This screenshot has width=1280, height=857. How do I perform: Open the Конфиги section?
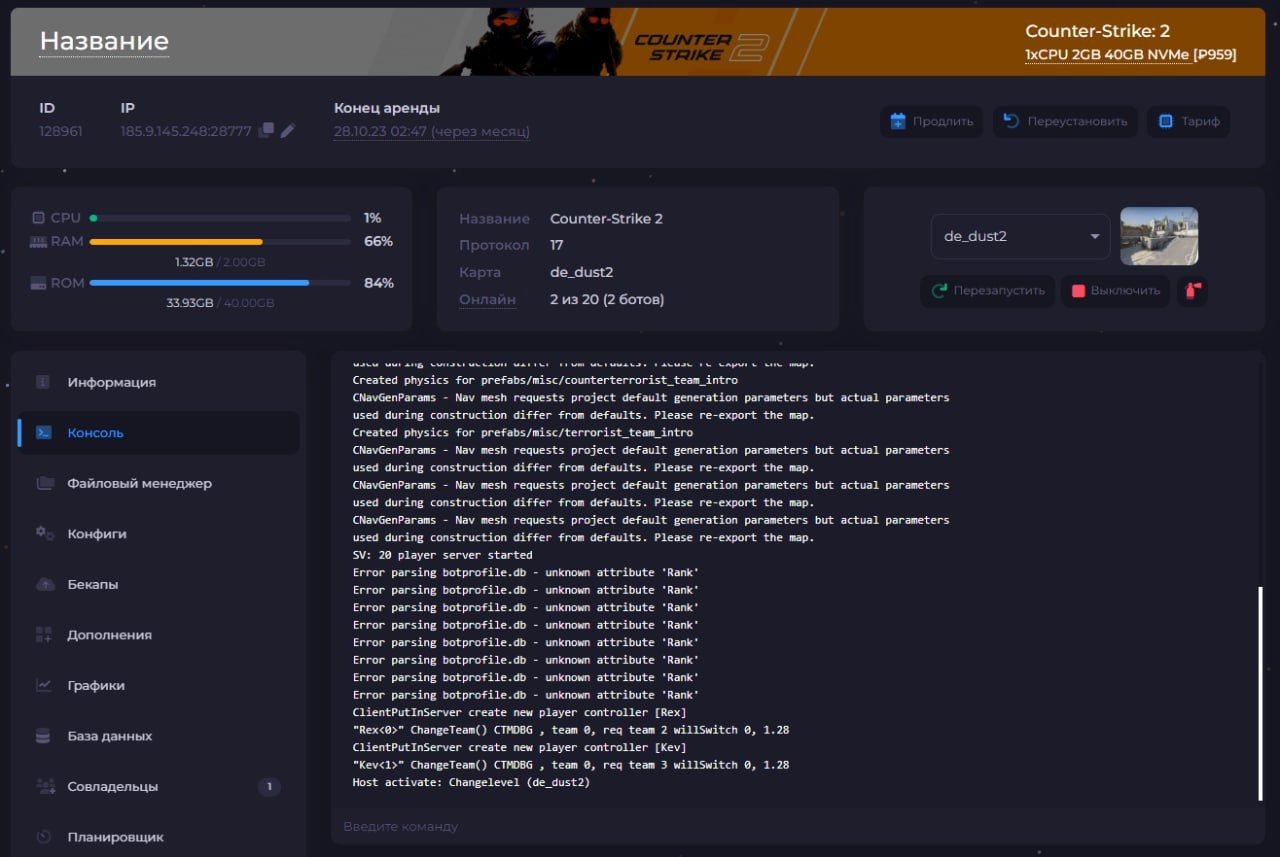point(159,534)
